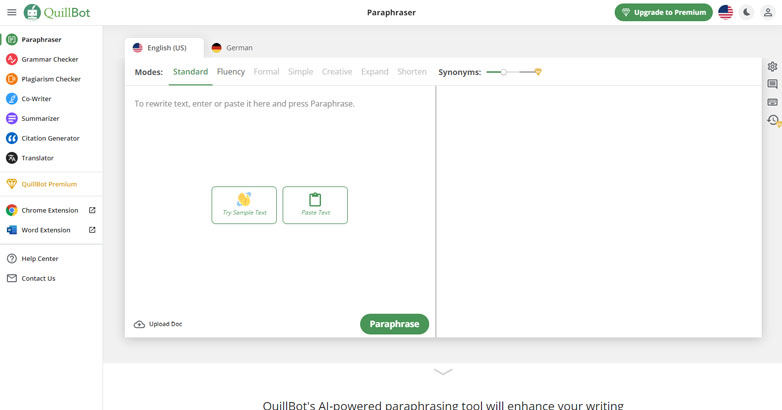Select the Fluency mode
This screenshot has height=410, width=782.
[230, 72]
